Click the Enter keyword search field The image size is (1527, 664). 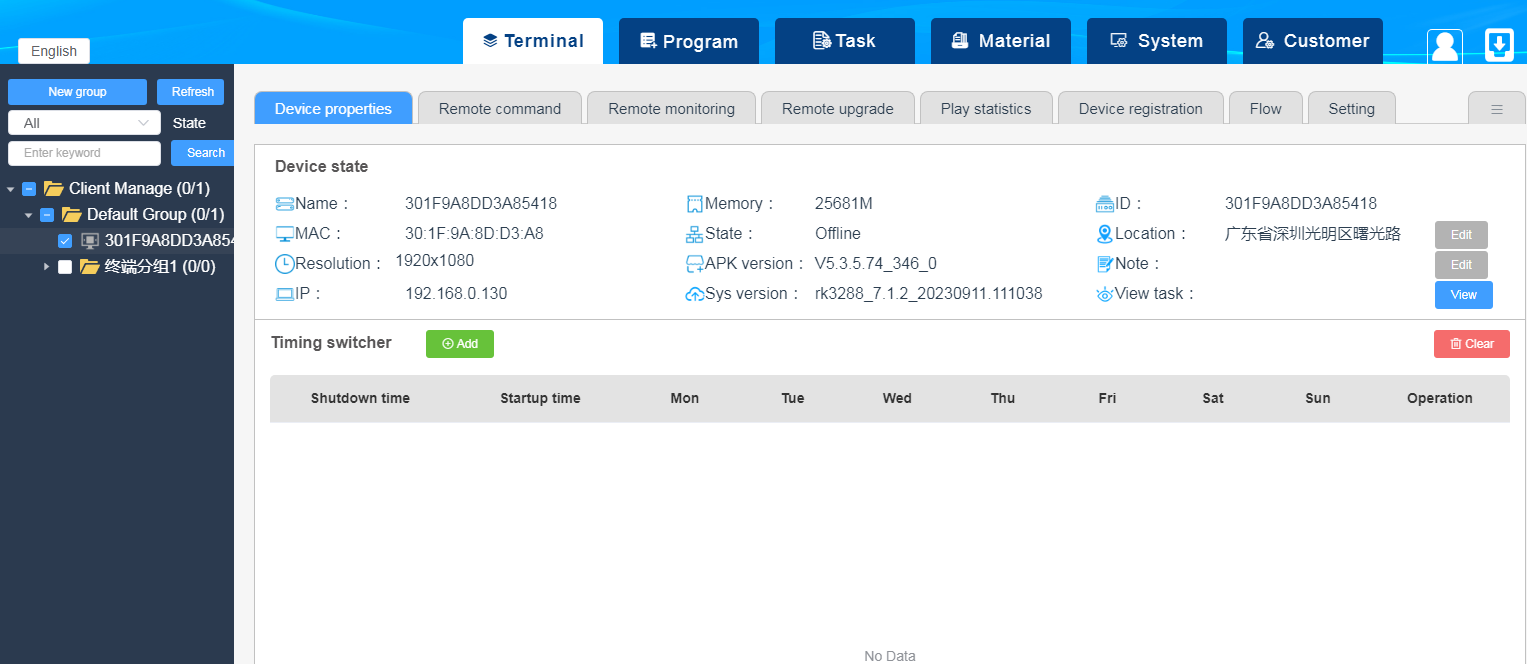(x=84, y=153)
